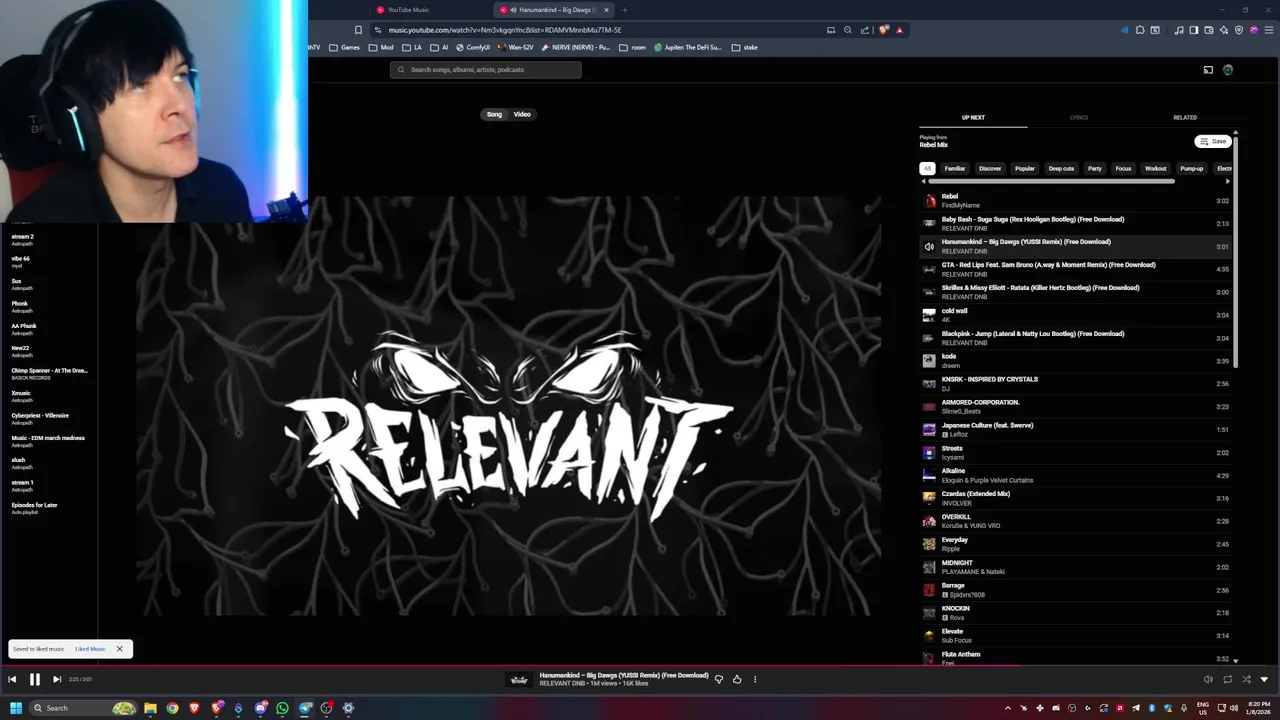Select the cold wall queue item
Screen dimensions: 1280x720
[x=1075, y=315]
